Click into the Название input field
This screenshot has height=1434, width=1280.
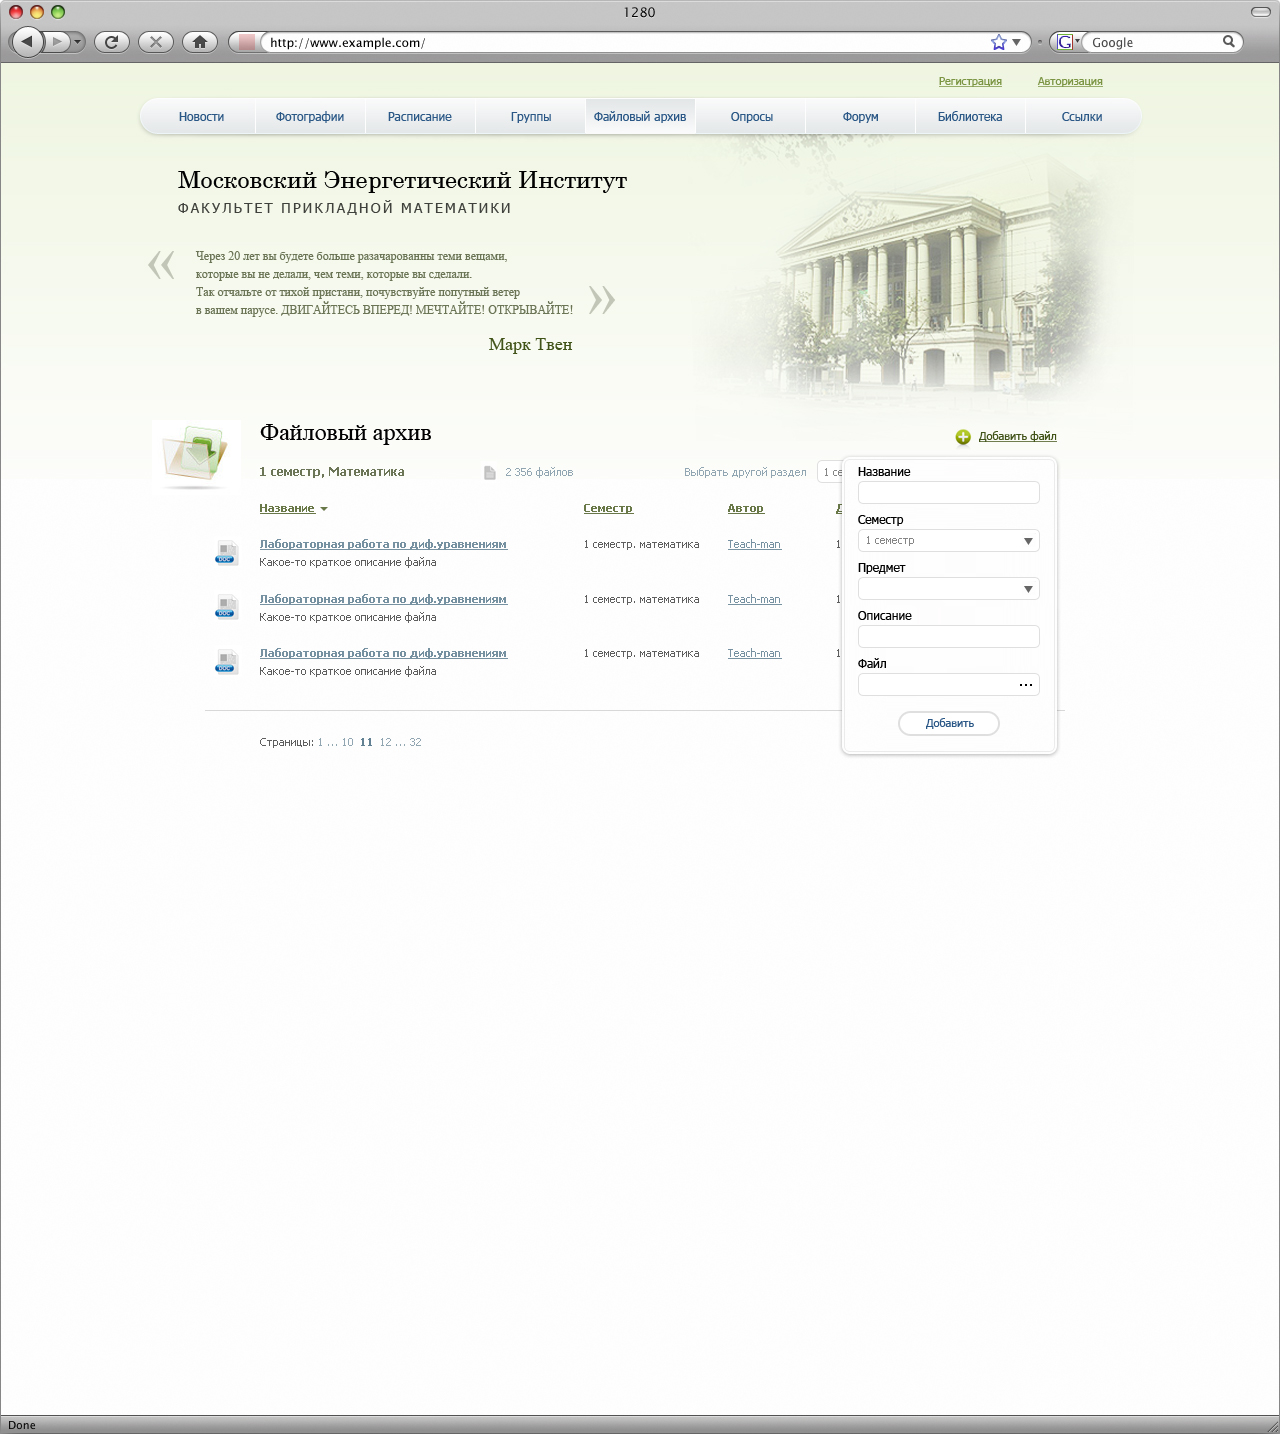(x=949, y=492)
